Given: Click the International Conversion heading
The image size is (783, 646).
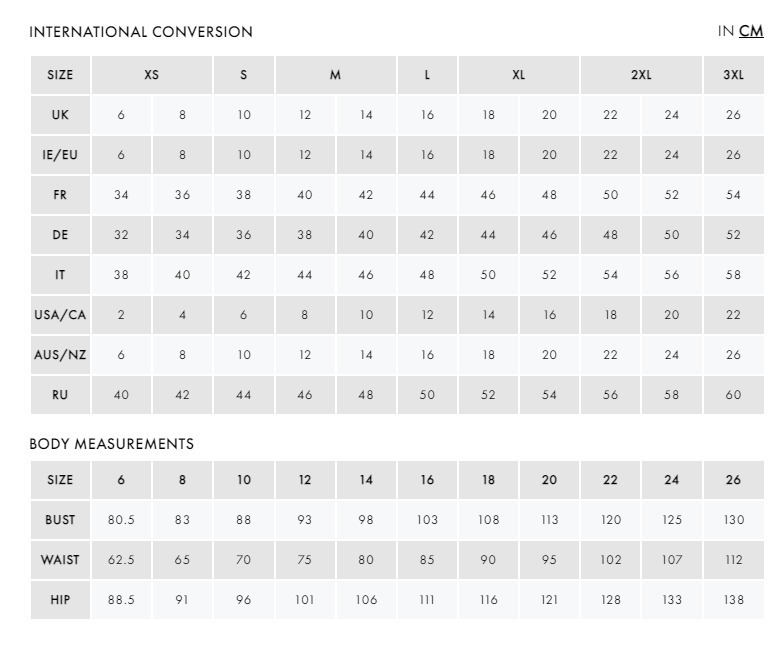Looking at the screenshot, I should pyautogui.click(x=141, y=32).
